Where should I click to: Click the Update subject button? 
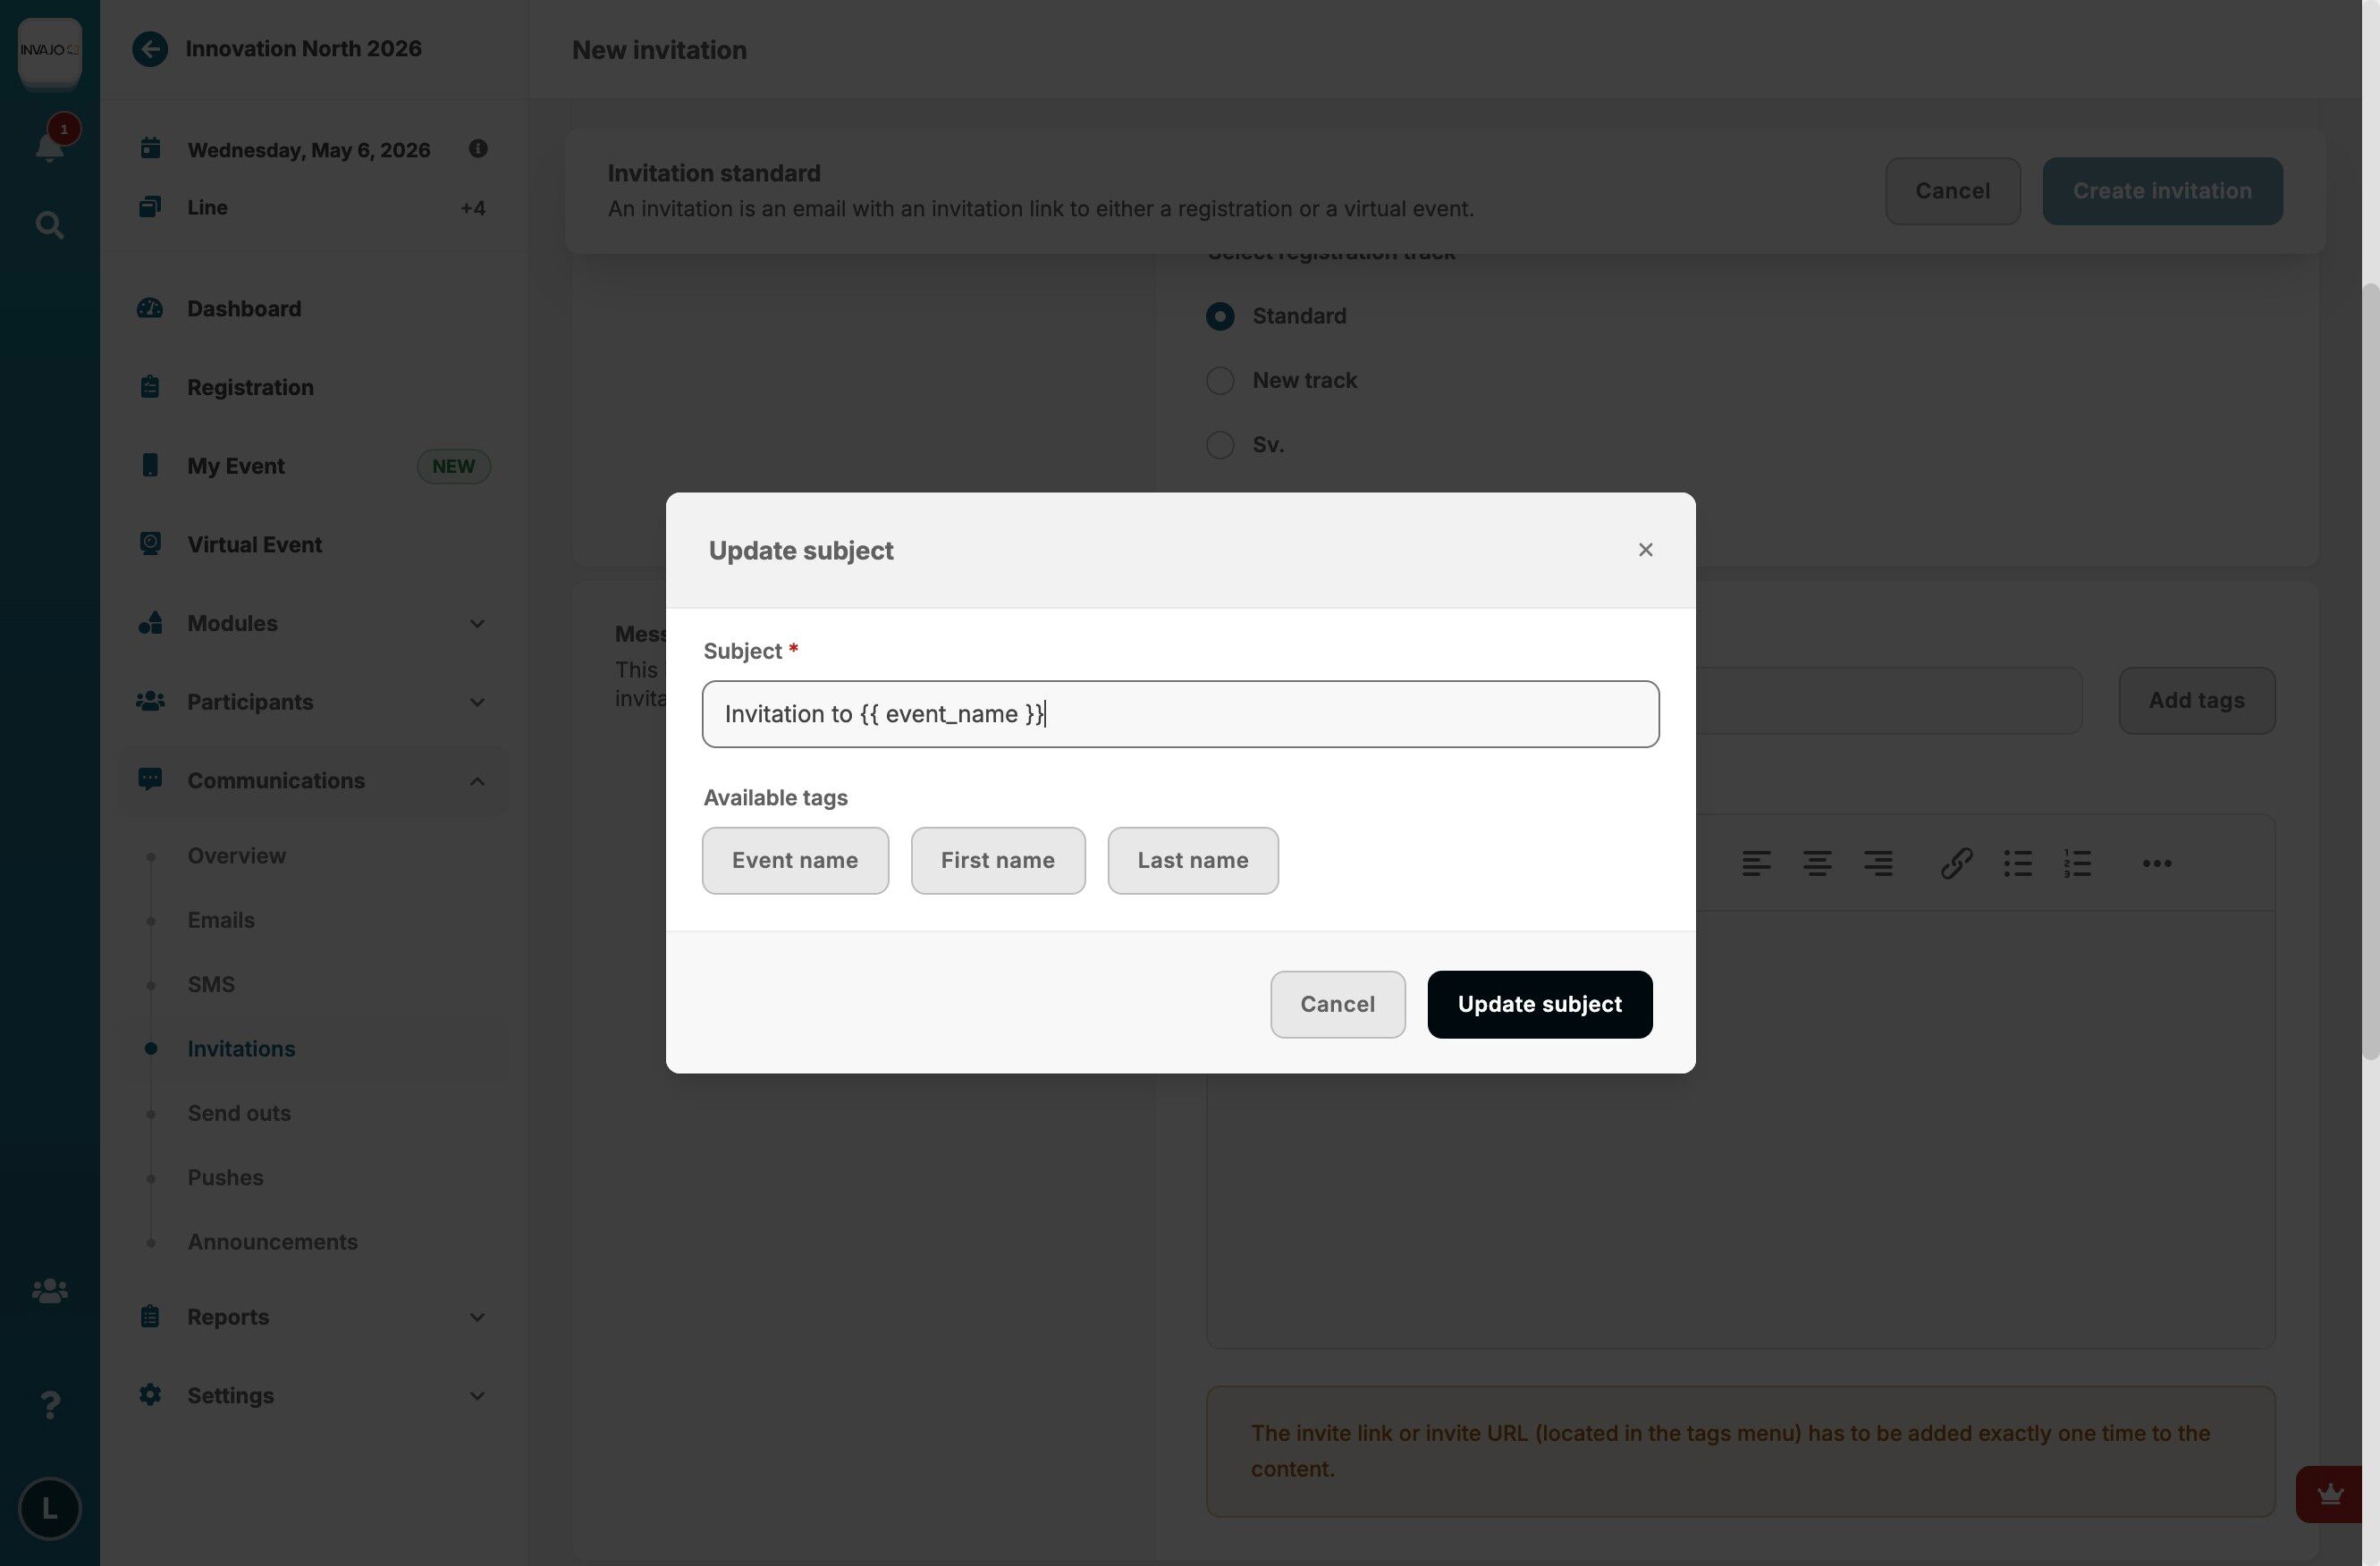1539,1004
